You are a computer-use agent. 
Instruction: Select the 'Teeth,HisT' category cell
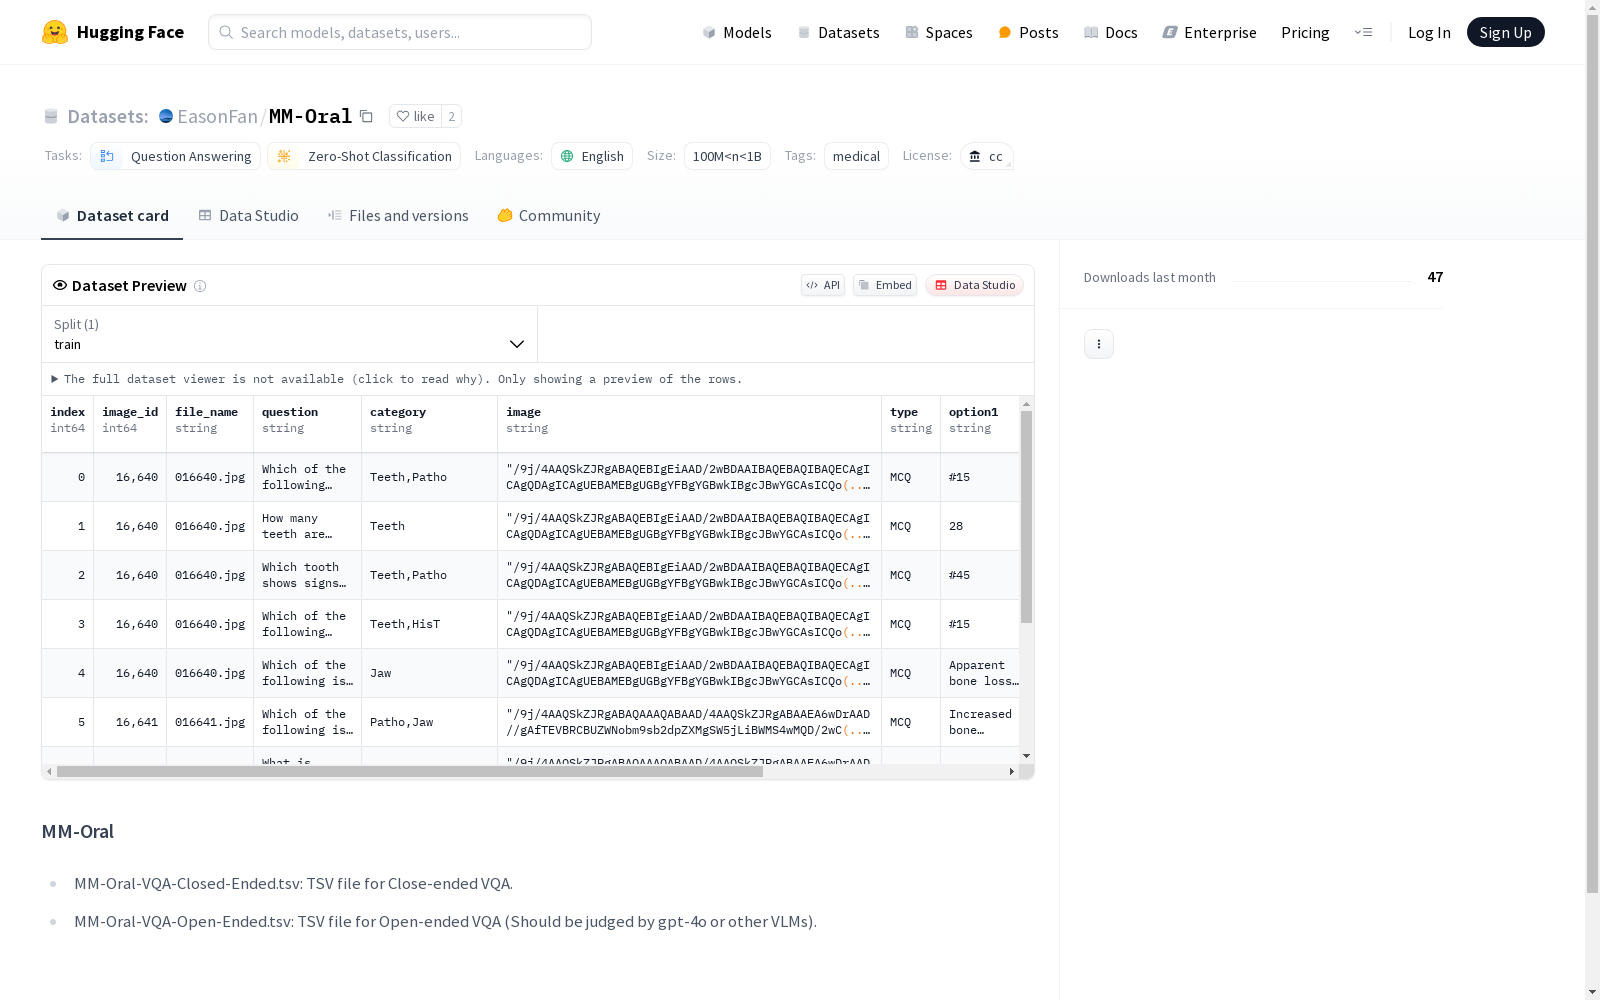[x=430, y=624]
